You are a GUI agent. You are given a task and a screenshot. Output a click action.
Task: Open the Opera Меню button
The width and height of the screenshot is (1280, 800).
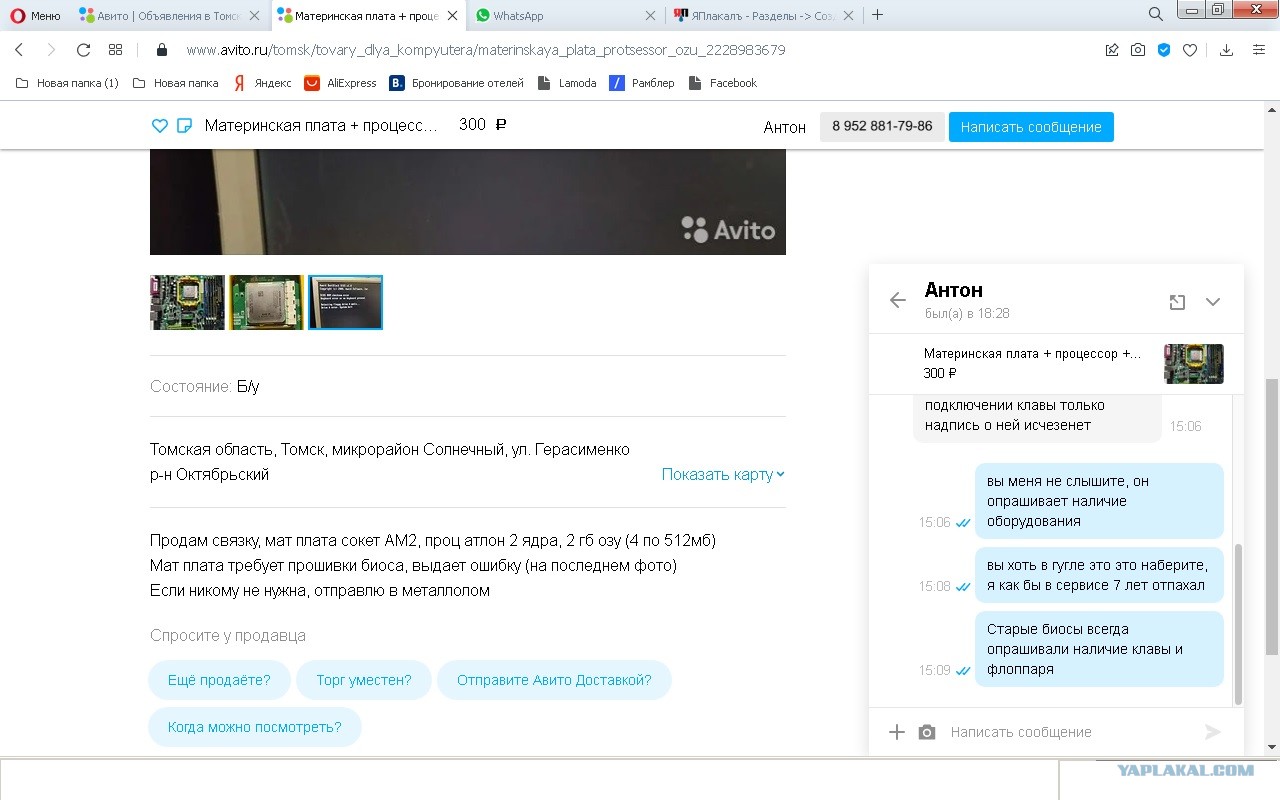click(36, 15)
